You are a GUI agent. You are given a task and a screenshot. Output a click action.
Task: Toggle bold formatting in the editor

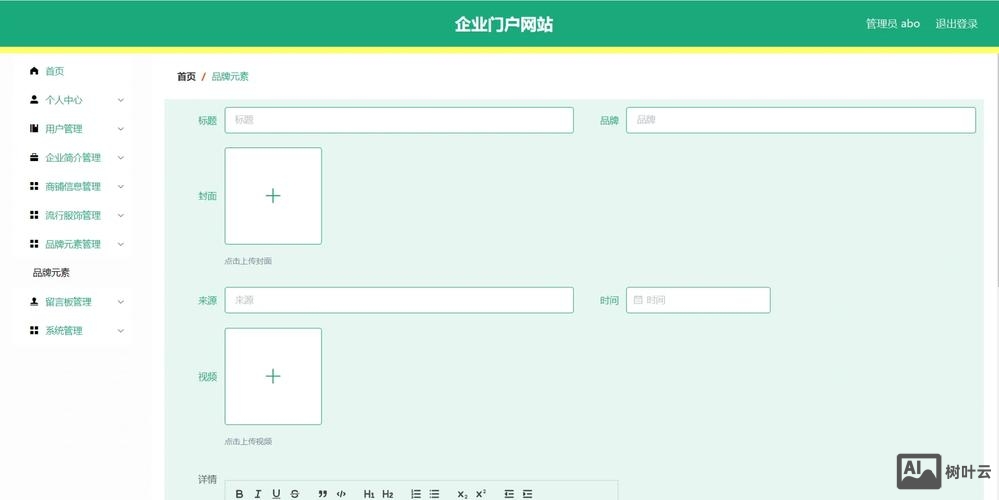[x=240, y=494]
